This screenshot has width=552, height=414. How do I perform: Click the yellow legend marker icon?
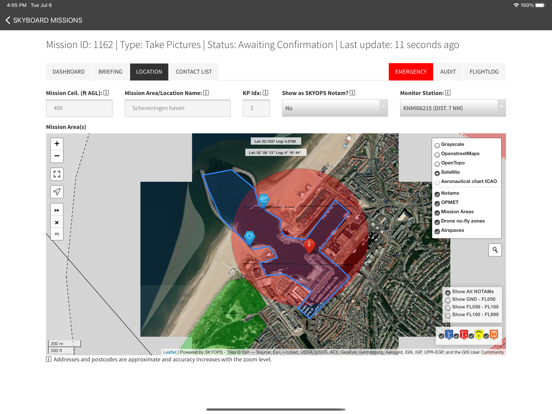coord(478,334)
